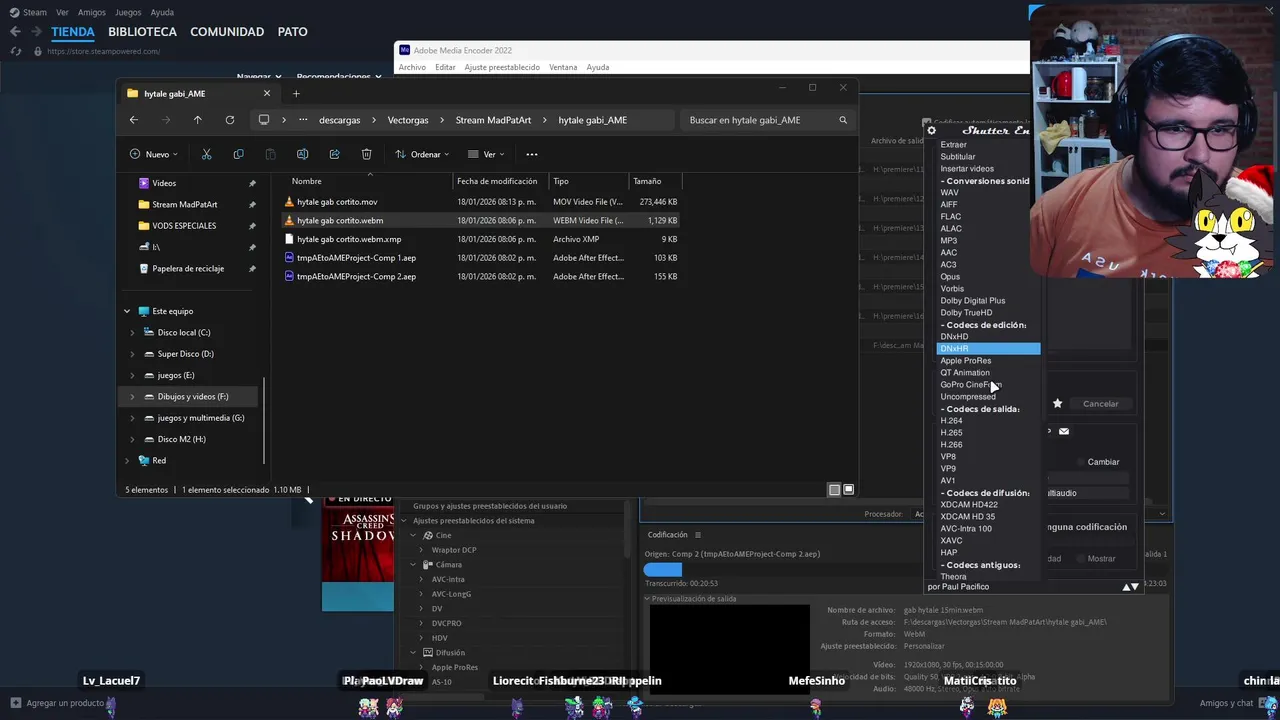The width and height of the screenshot is (1280, 720).
Task: Collapse the Este equipo tree node
Action: pos(127,311)
